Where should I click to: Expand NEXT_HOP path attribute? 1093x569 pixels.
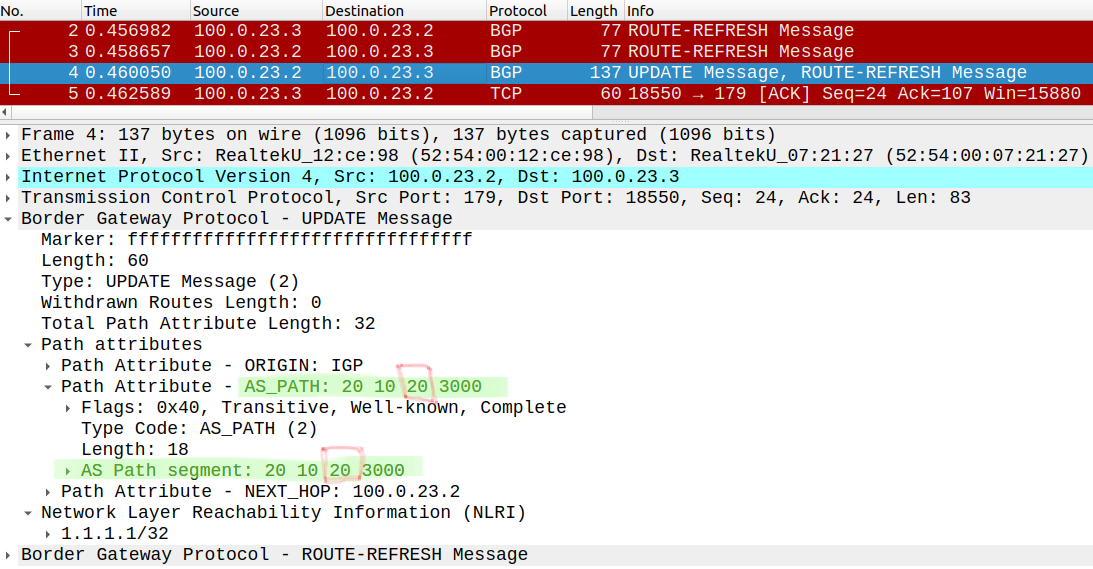[x=48, y=492]
